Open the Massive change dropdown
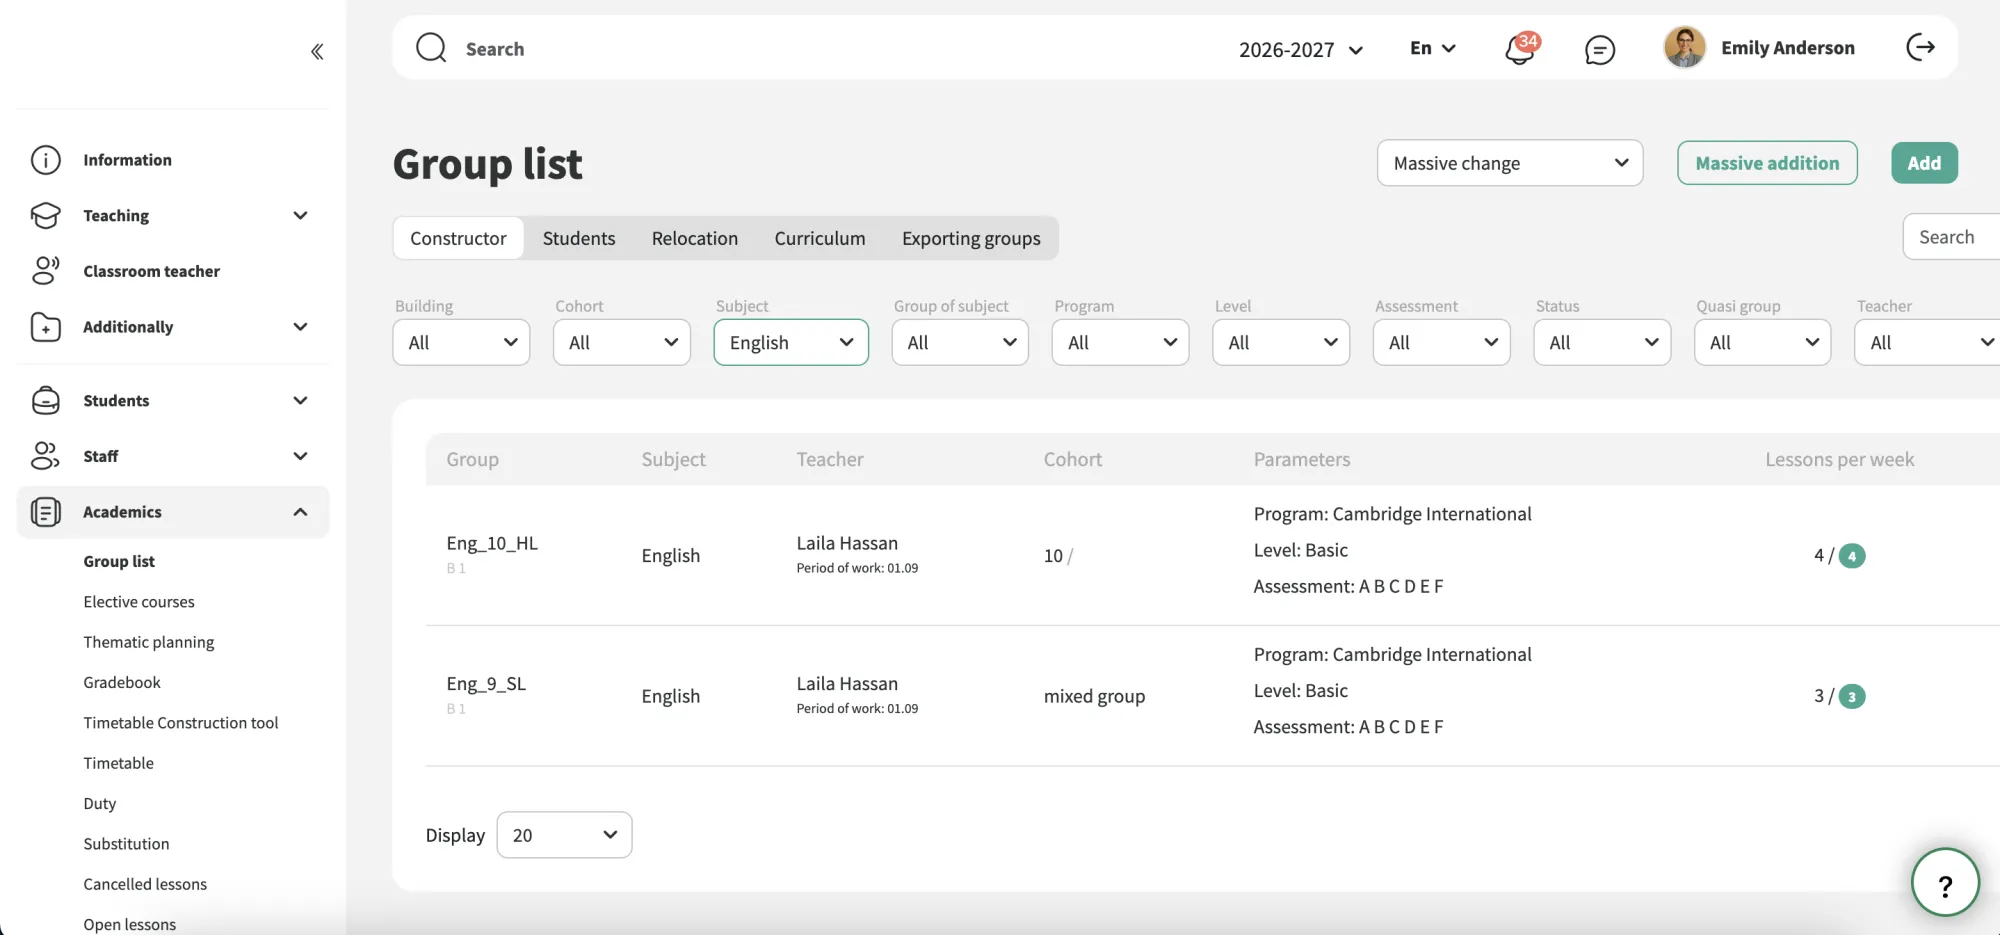 [x=1510, y=163]
